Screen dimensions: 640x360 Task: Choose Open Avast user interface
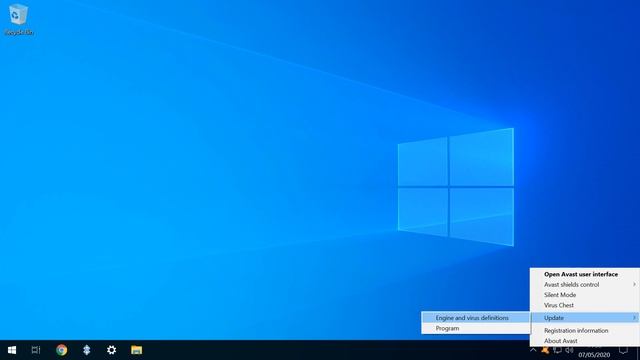point(585,274)
